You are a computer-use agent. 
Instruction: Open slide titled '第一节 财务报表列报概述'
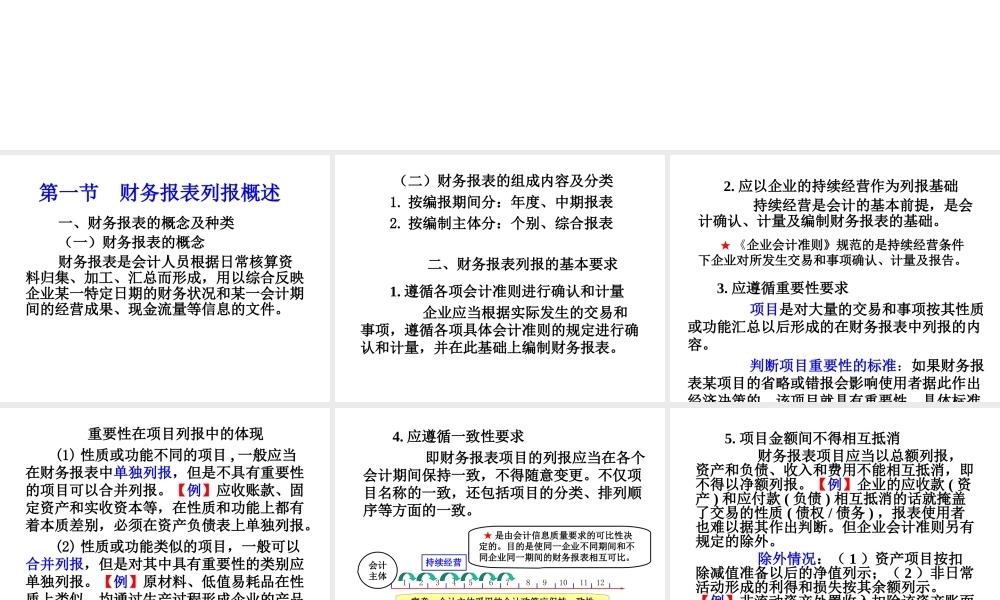tap(160, 192)
